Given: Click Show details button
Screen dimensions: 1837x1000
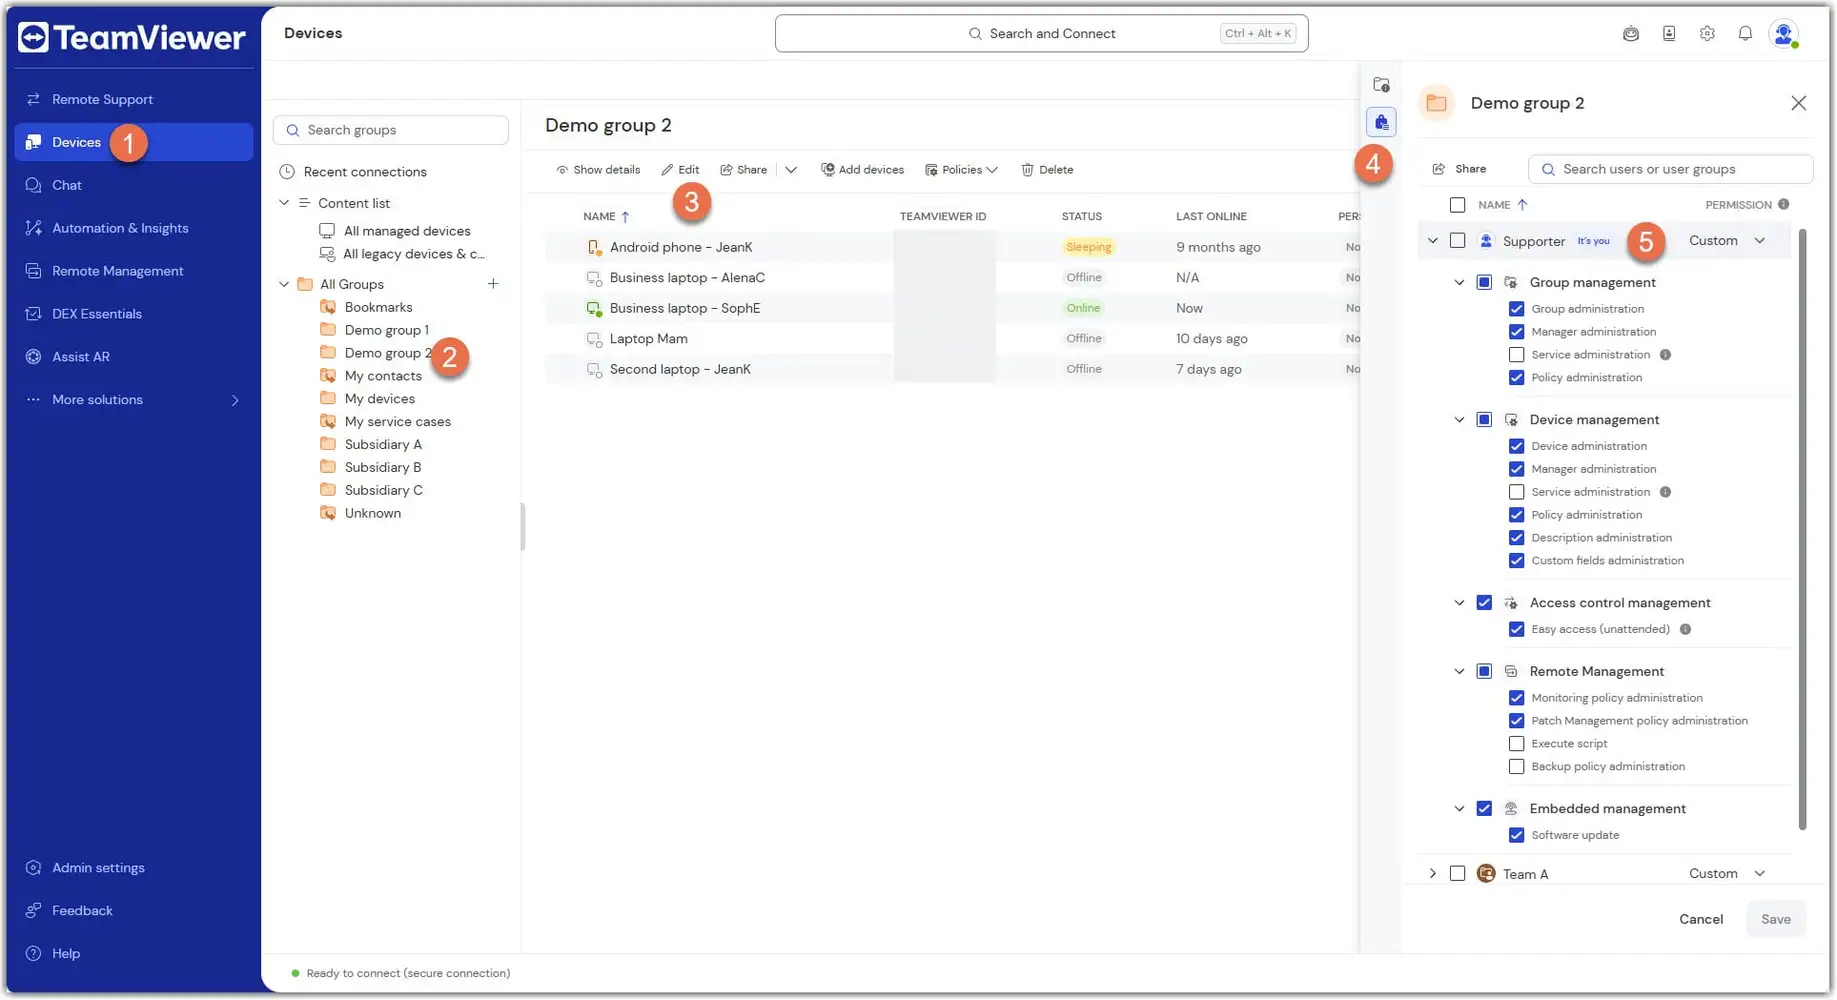Looking at the screenshot, I should (598, 170).
